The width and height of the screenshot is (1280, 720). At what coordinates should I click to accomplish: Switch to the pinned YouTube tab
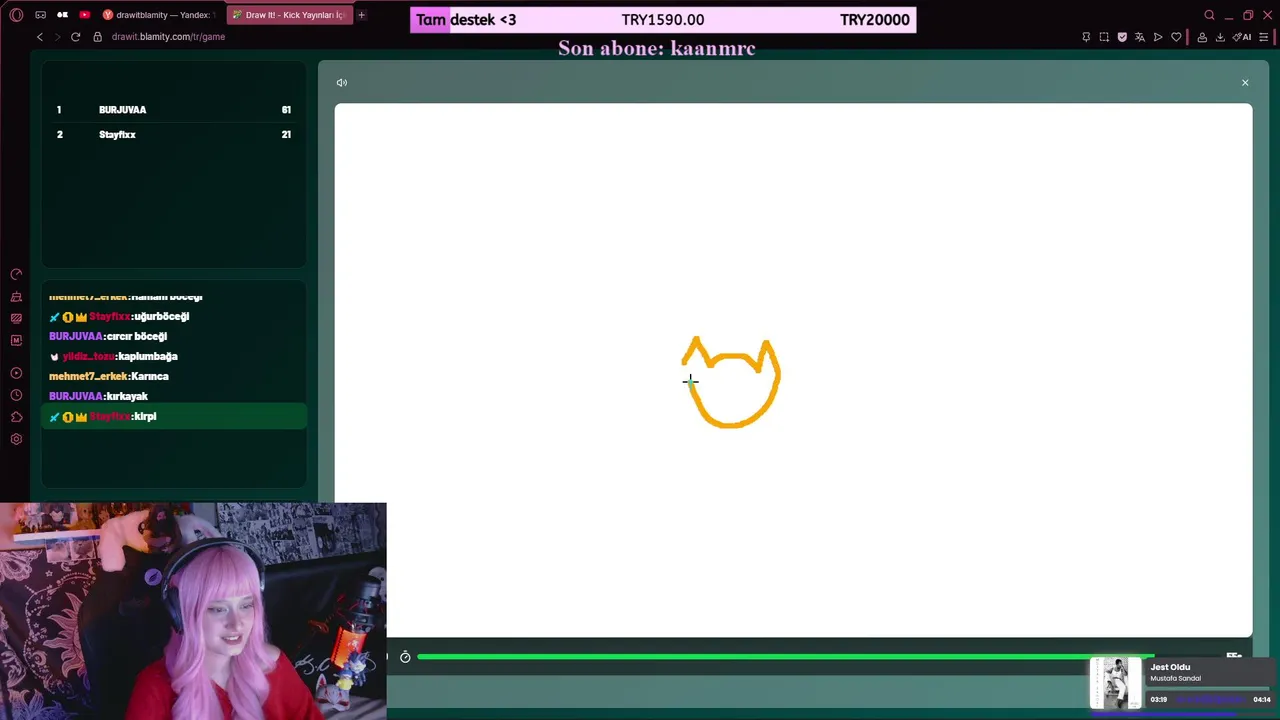click(x=84, y=15)
